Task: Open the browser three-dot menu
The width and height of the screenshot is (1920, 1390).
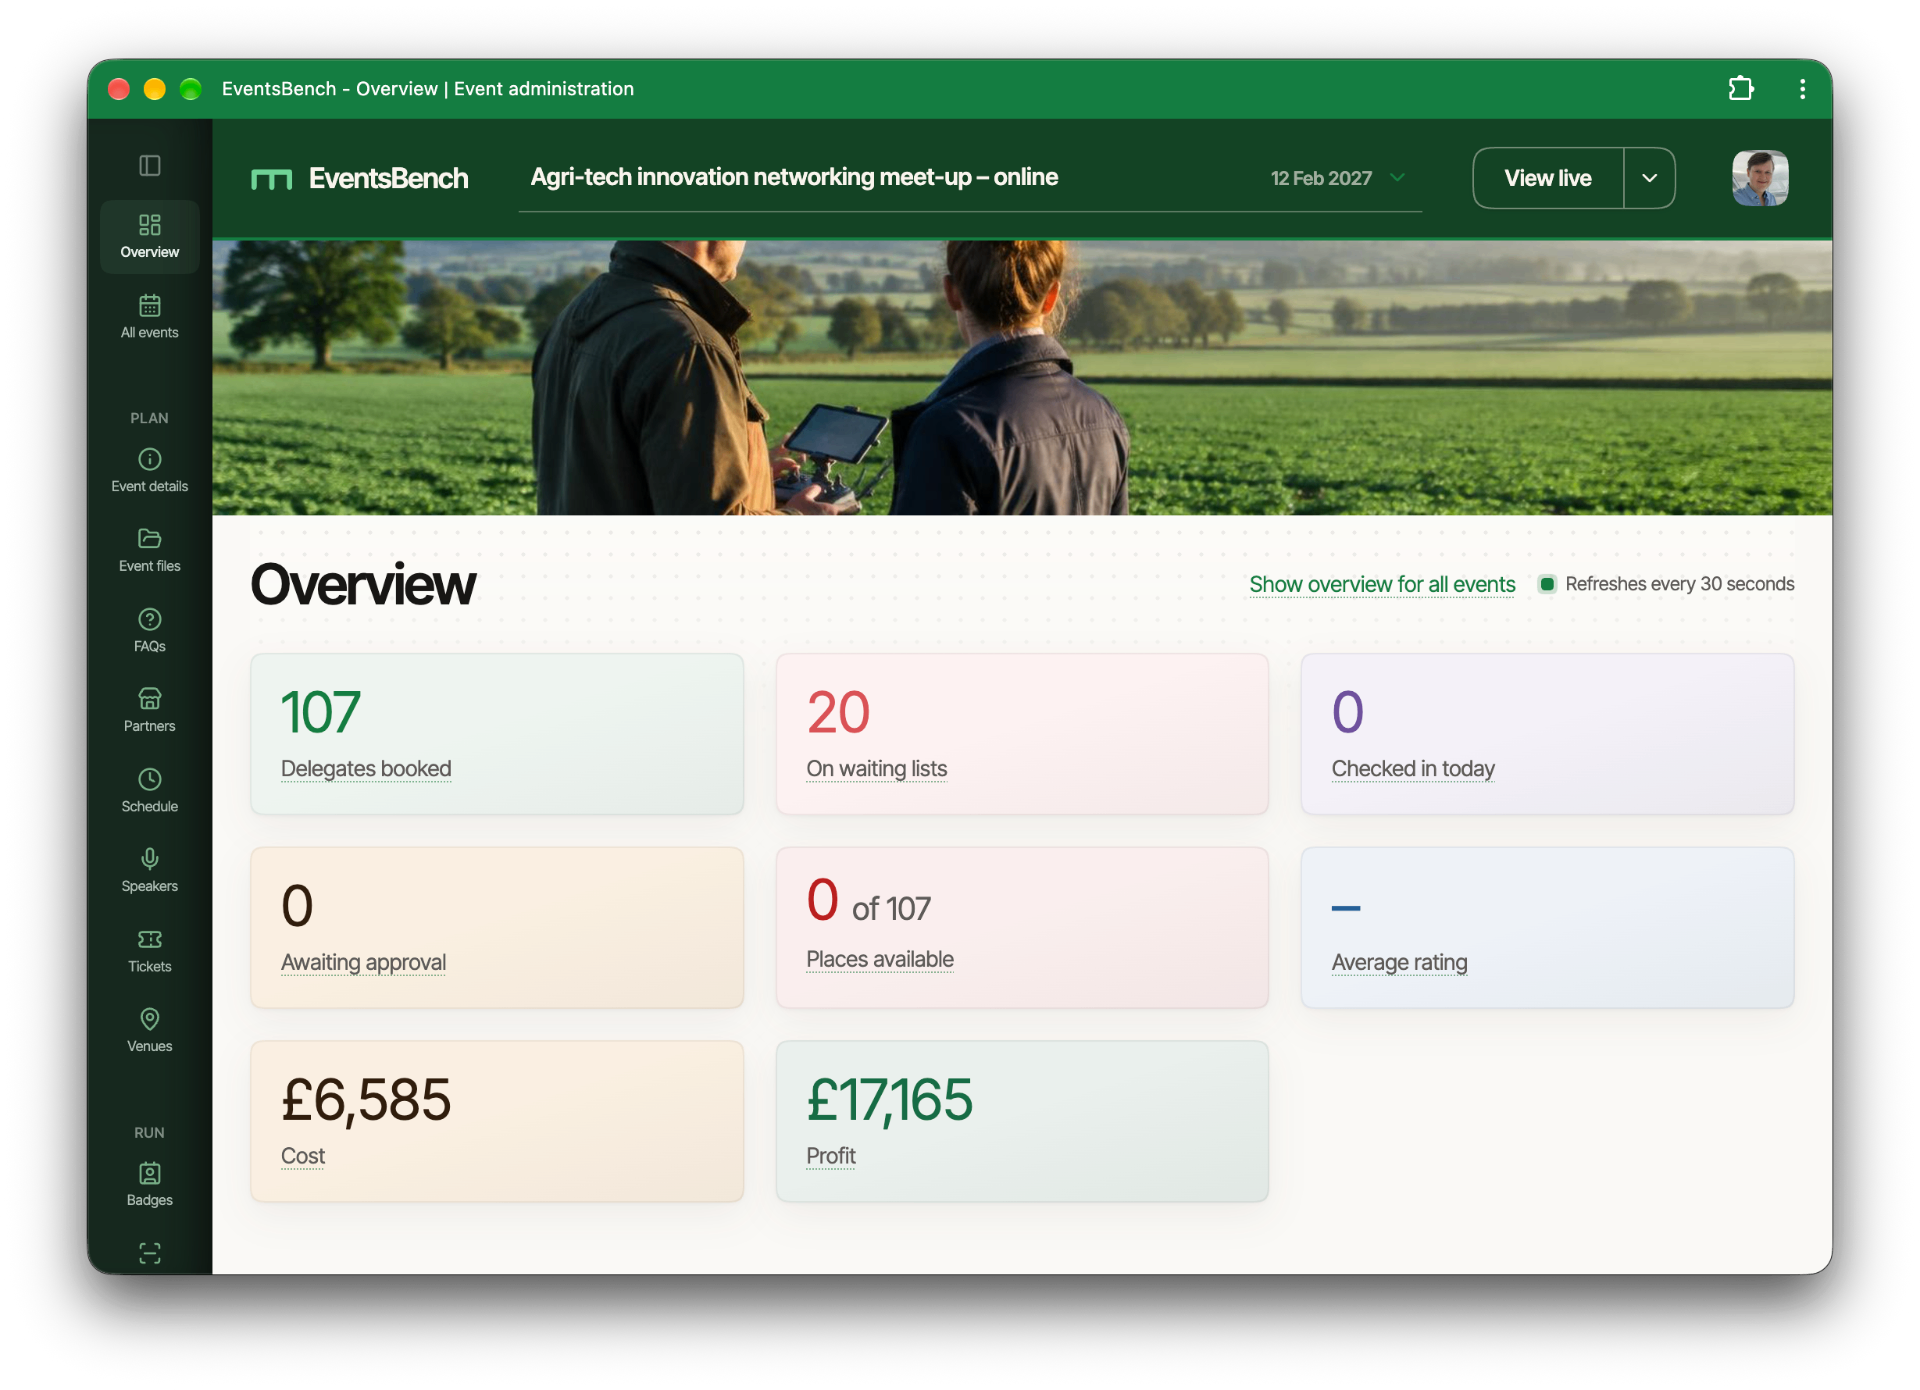Action: coord(1802,89)
